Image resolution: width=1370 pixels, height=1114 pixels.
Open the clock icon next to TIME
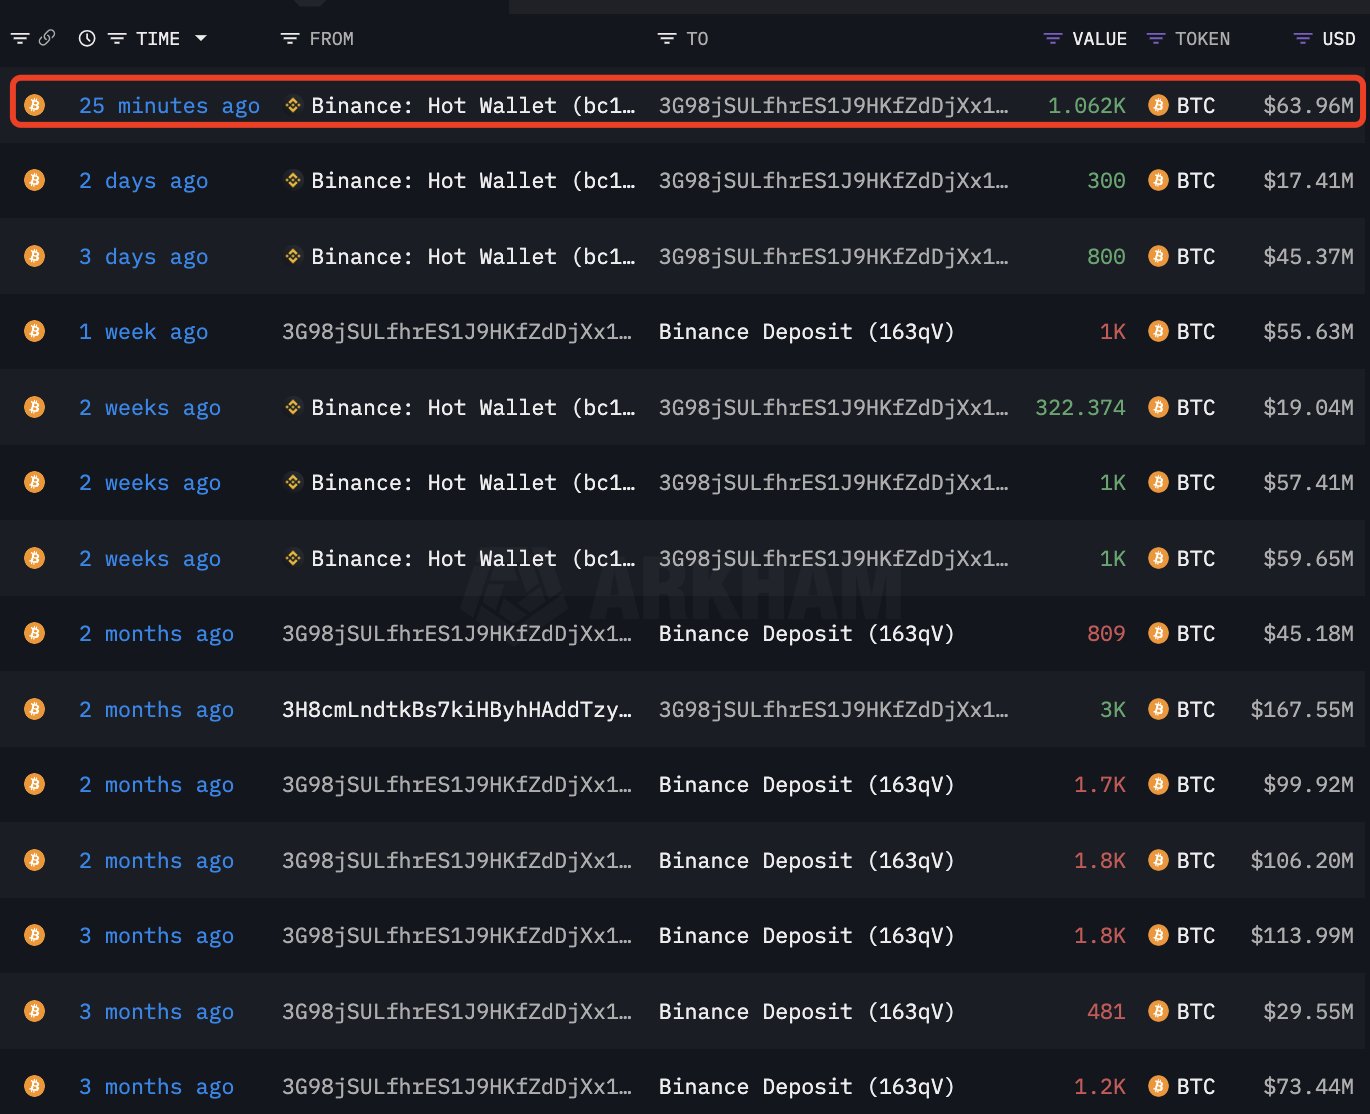(86, 38)
